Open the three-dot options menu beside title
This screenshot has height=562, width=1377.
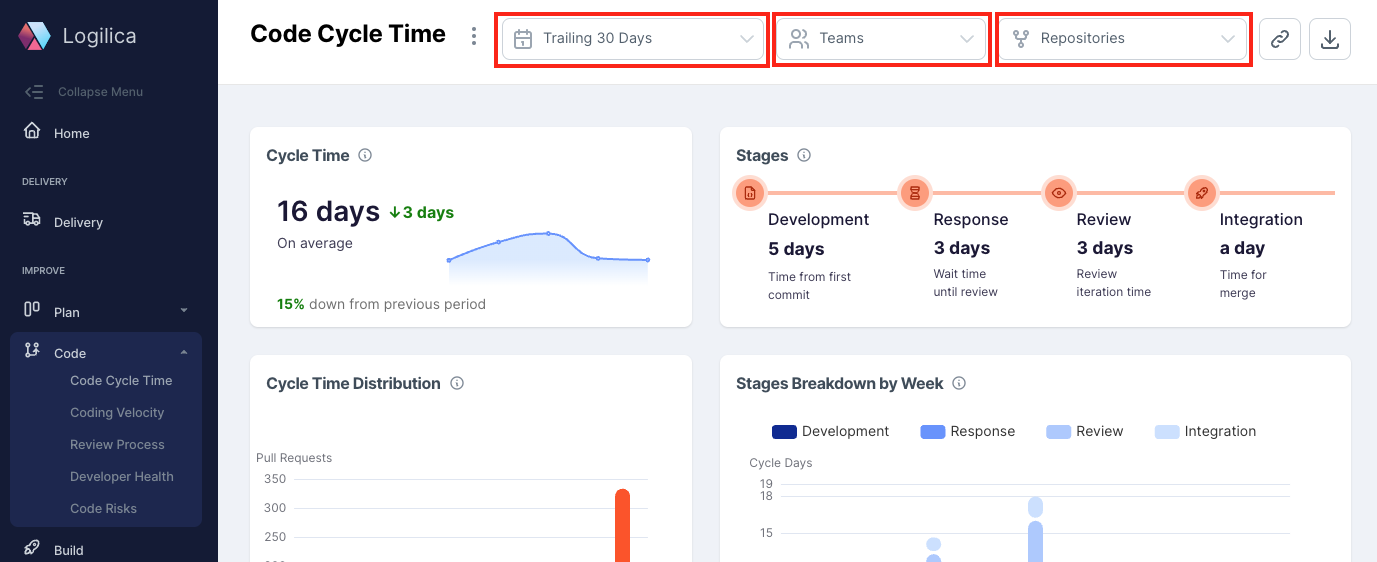(x=474, y=36)
